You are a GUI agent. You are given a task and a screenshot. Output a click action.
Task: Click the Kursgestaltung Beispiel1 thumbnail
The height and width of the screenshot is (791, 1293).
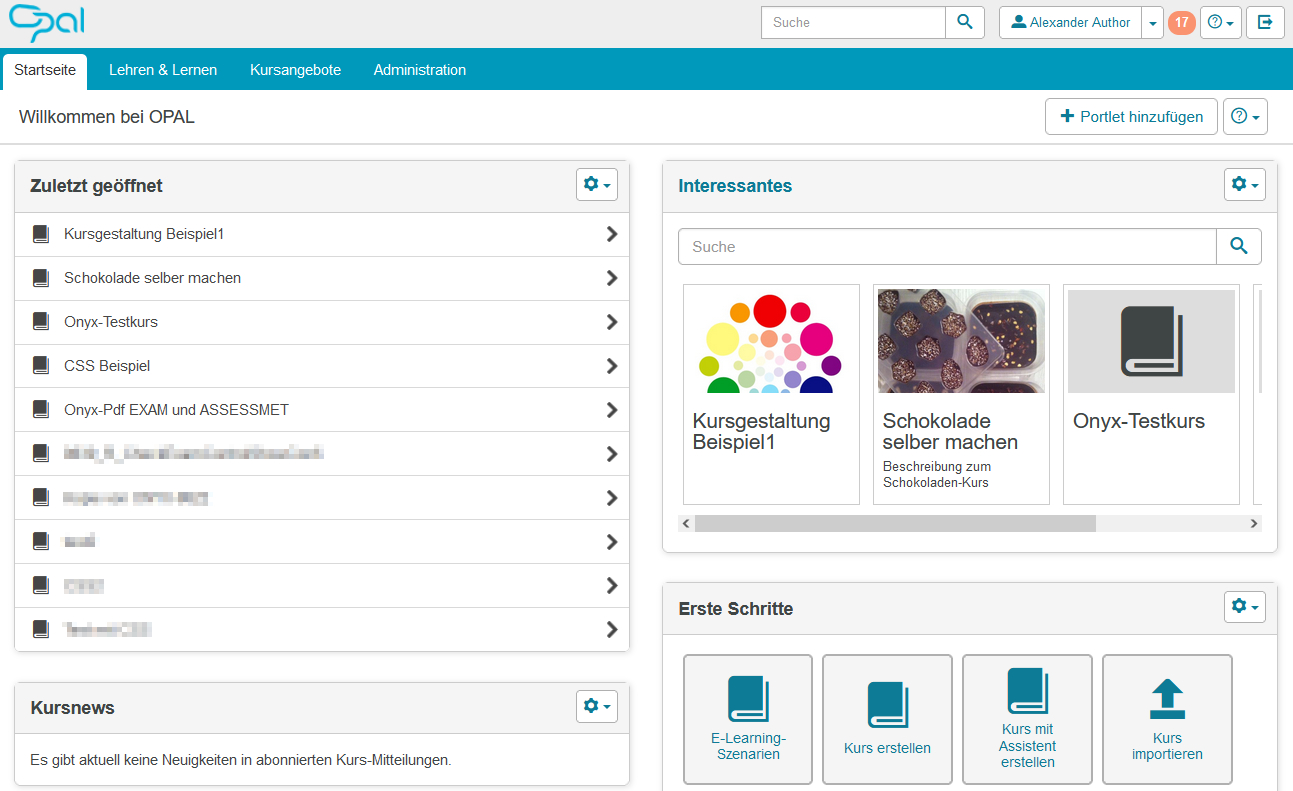(x=771, y=341)
